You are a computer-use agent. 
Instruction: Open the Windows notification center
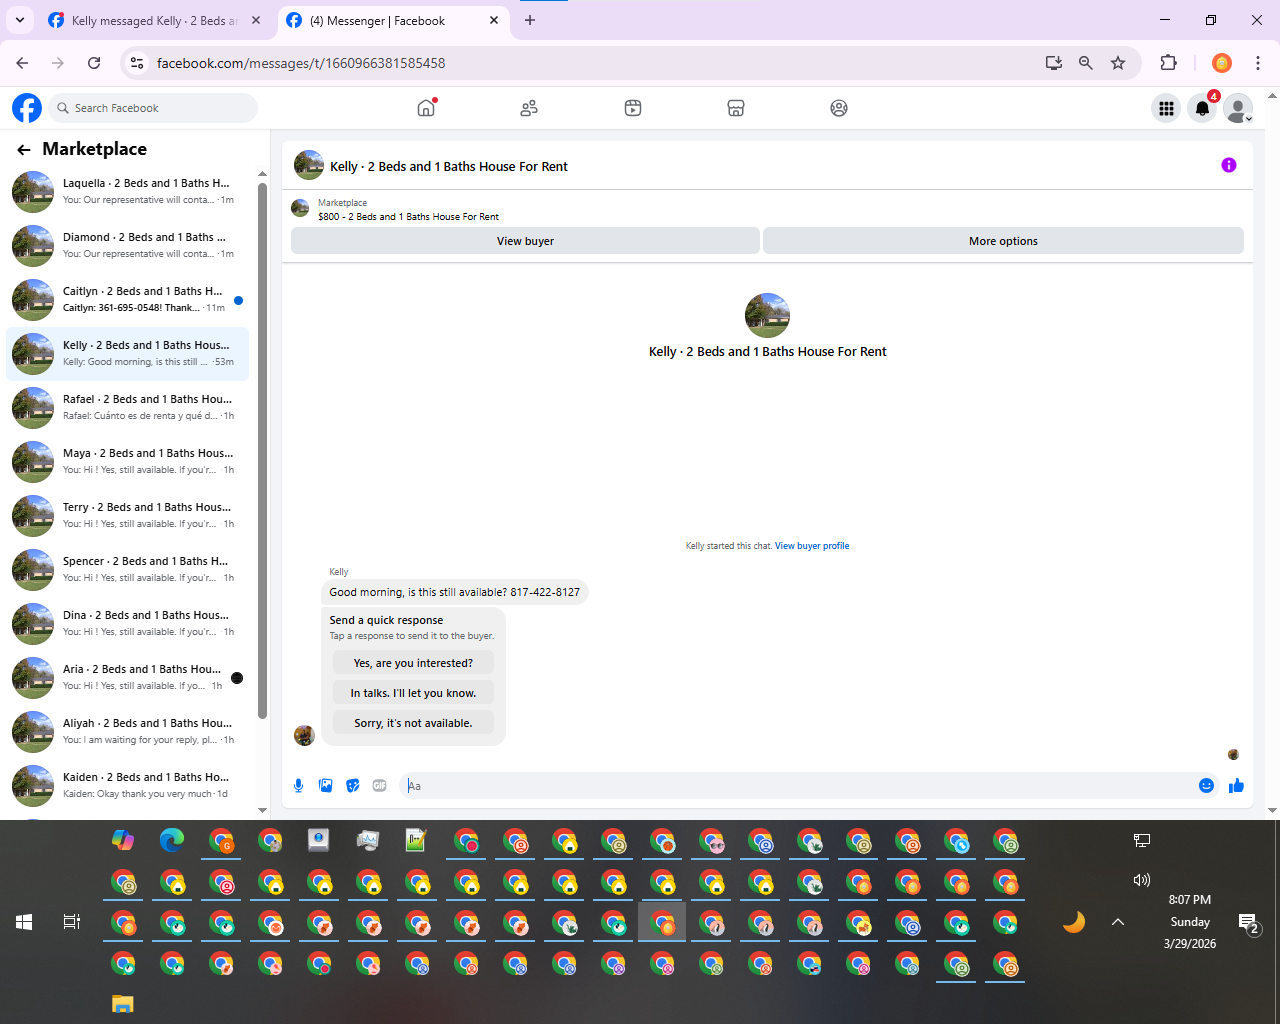(1248, 923)
